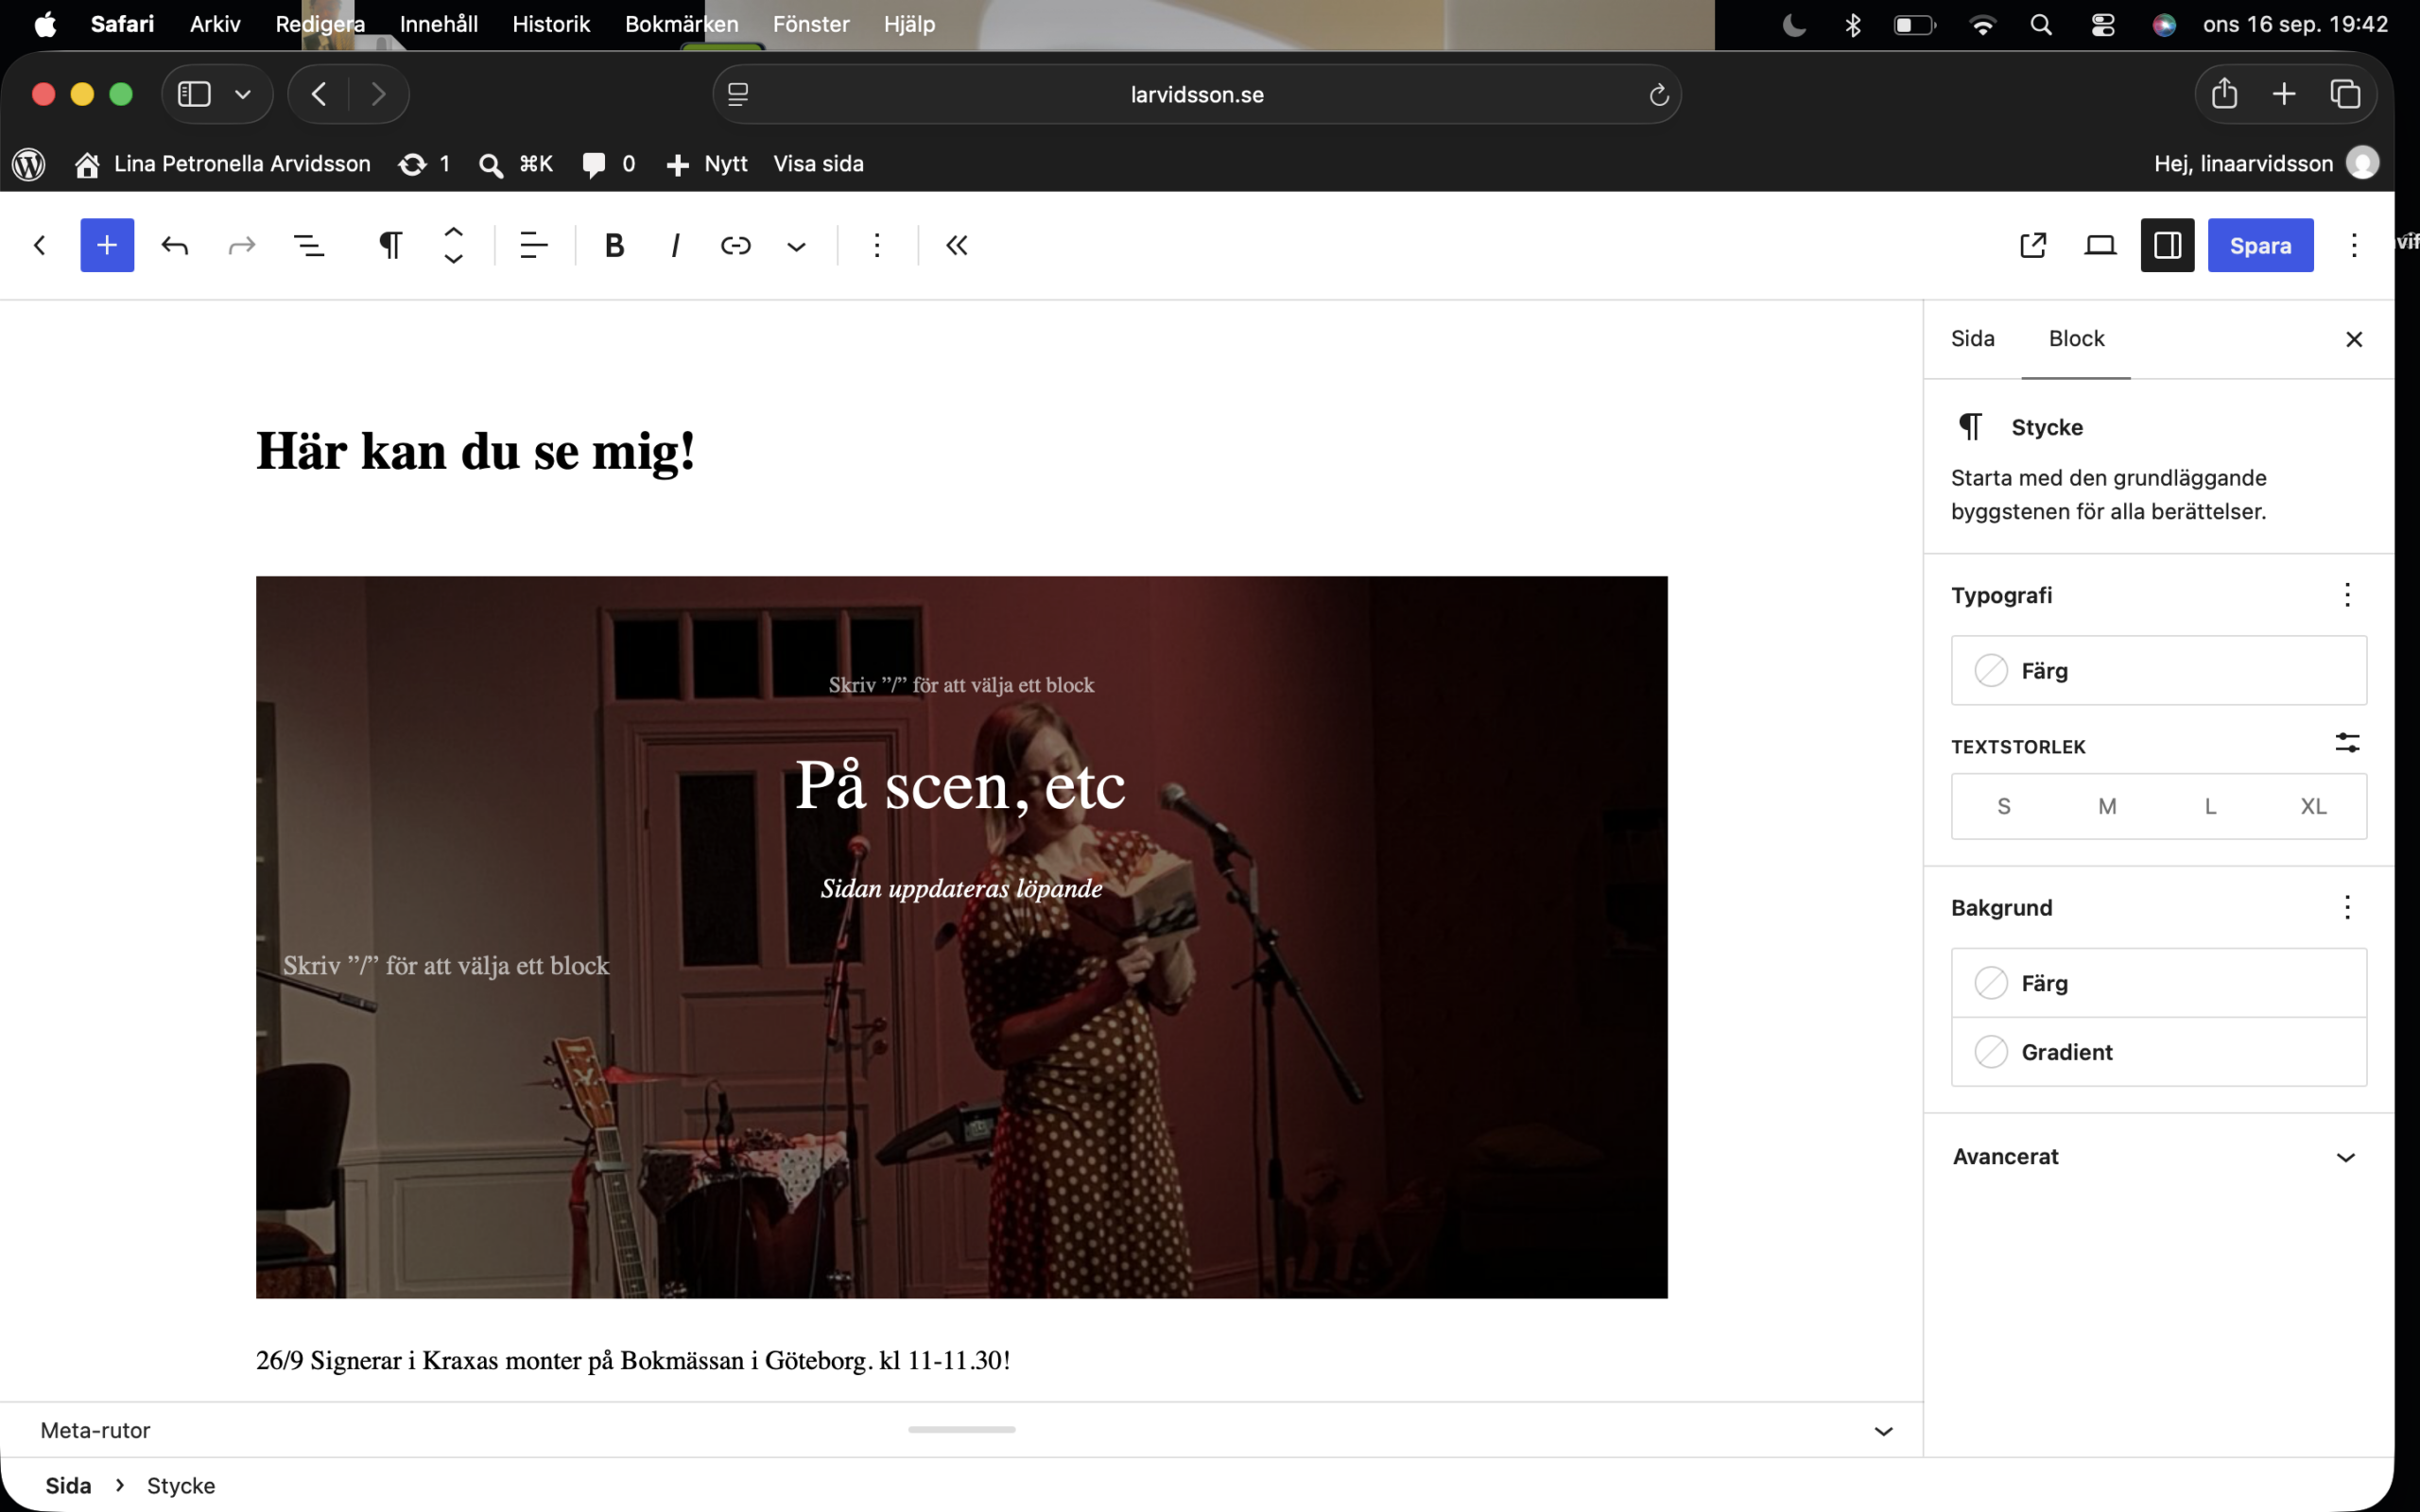Open page preview in new tab

2033,245
